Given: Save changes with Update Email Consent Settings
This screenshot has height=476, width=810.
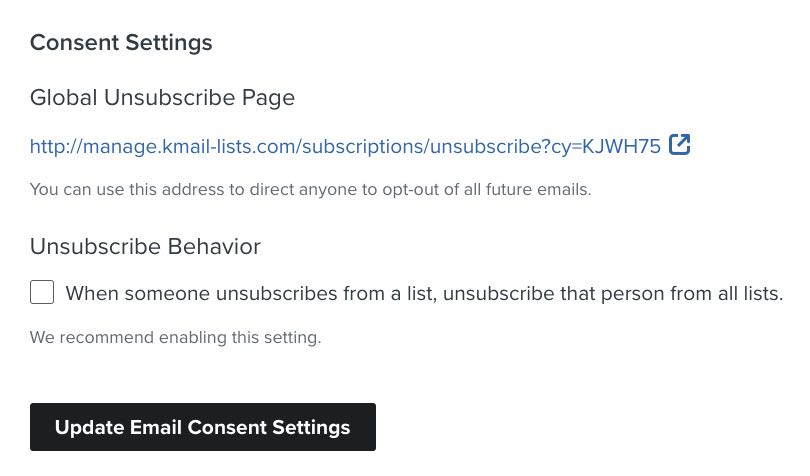Looking at the screenshot, I should click(x=203, y=427).
